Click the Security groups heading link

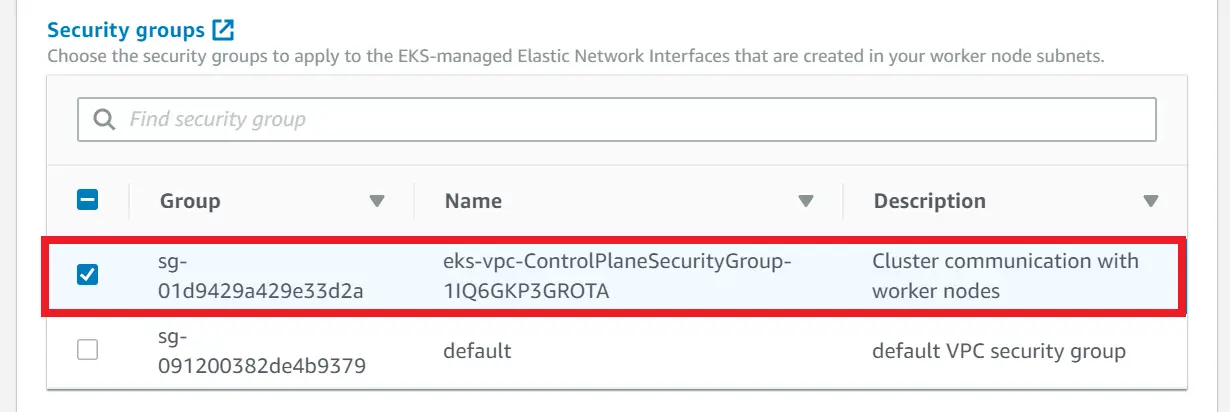tap(125, 29)
